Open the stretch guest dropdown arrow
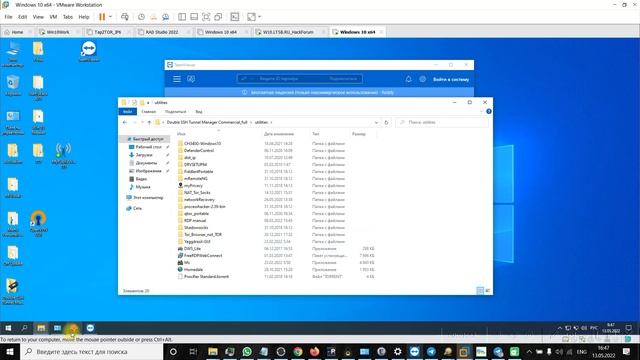The height and width of the screenshot is (360, 640). 260,17
